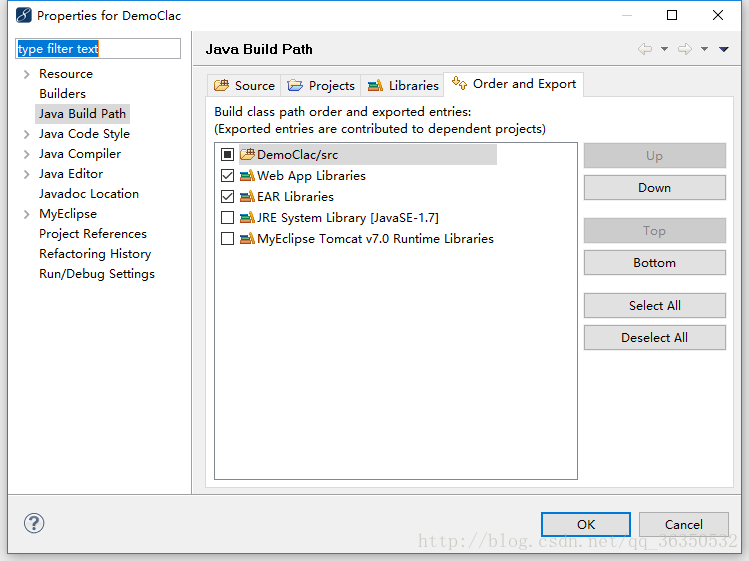Screen dimensions: 749x561
Task: Check the JRE System Library checkbox
Action: 227,217
